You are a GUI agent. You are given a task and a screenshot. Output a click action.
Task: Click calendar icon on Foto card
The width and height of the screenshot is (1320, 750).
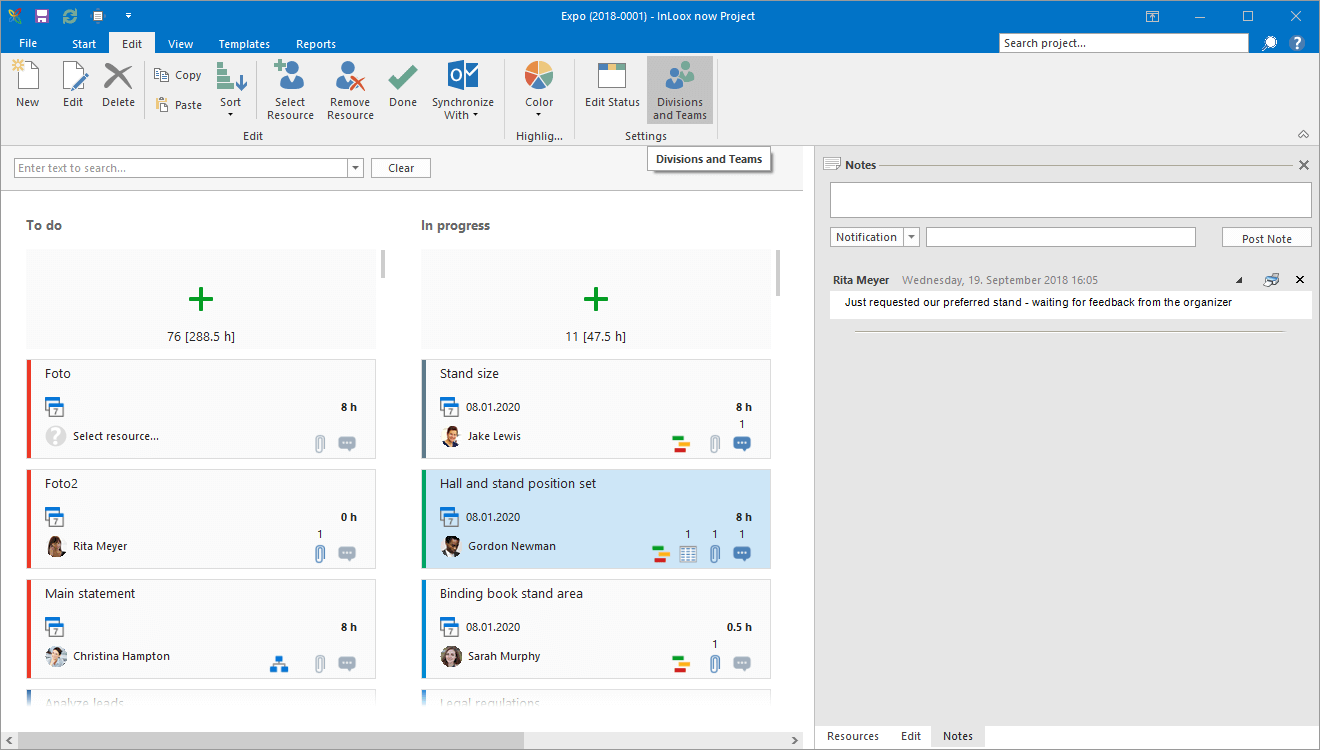click(x=55, y=407)
